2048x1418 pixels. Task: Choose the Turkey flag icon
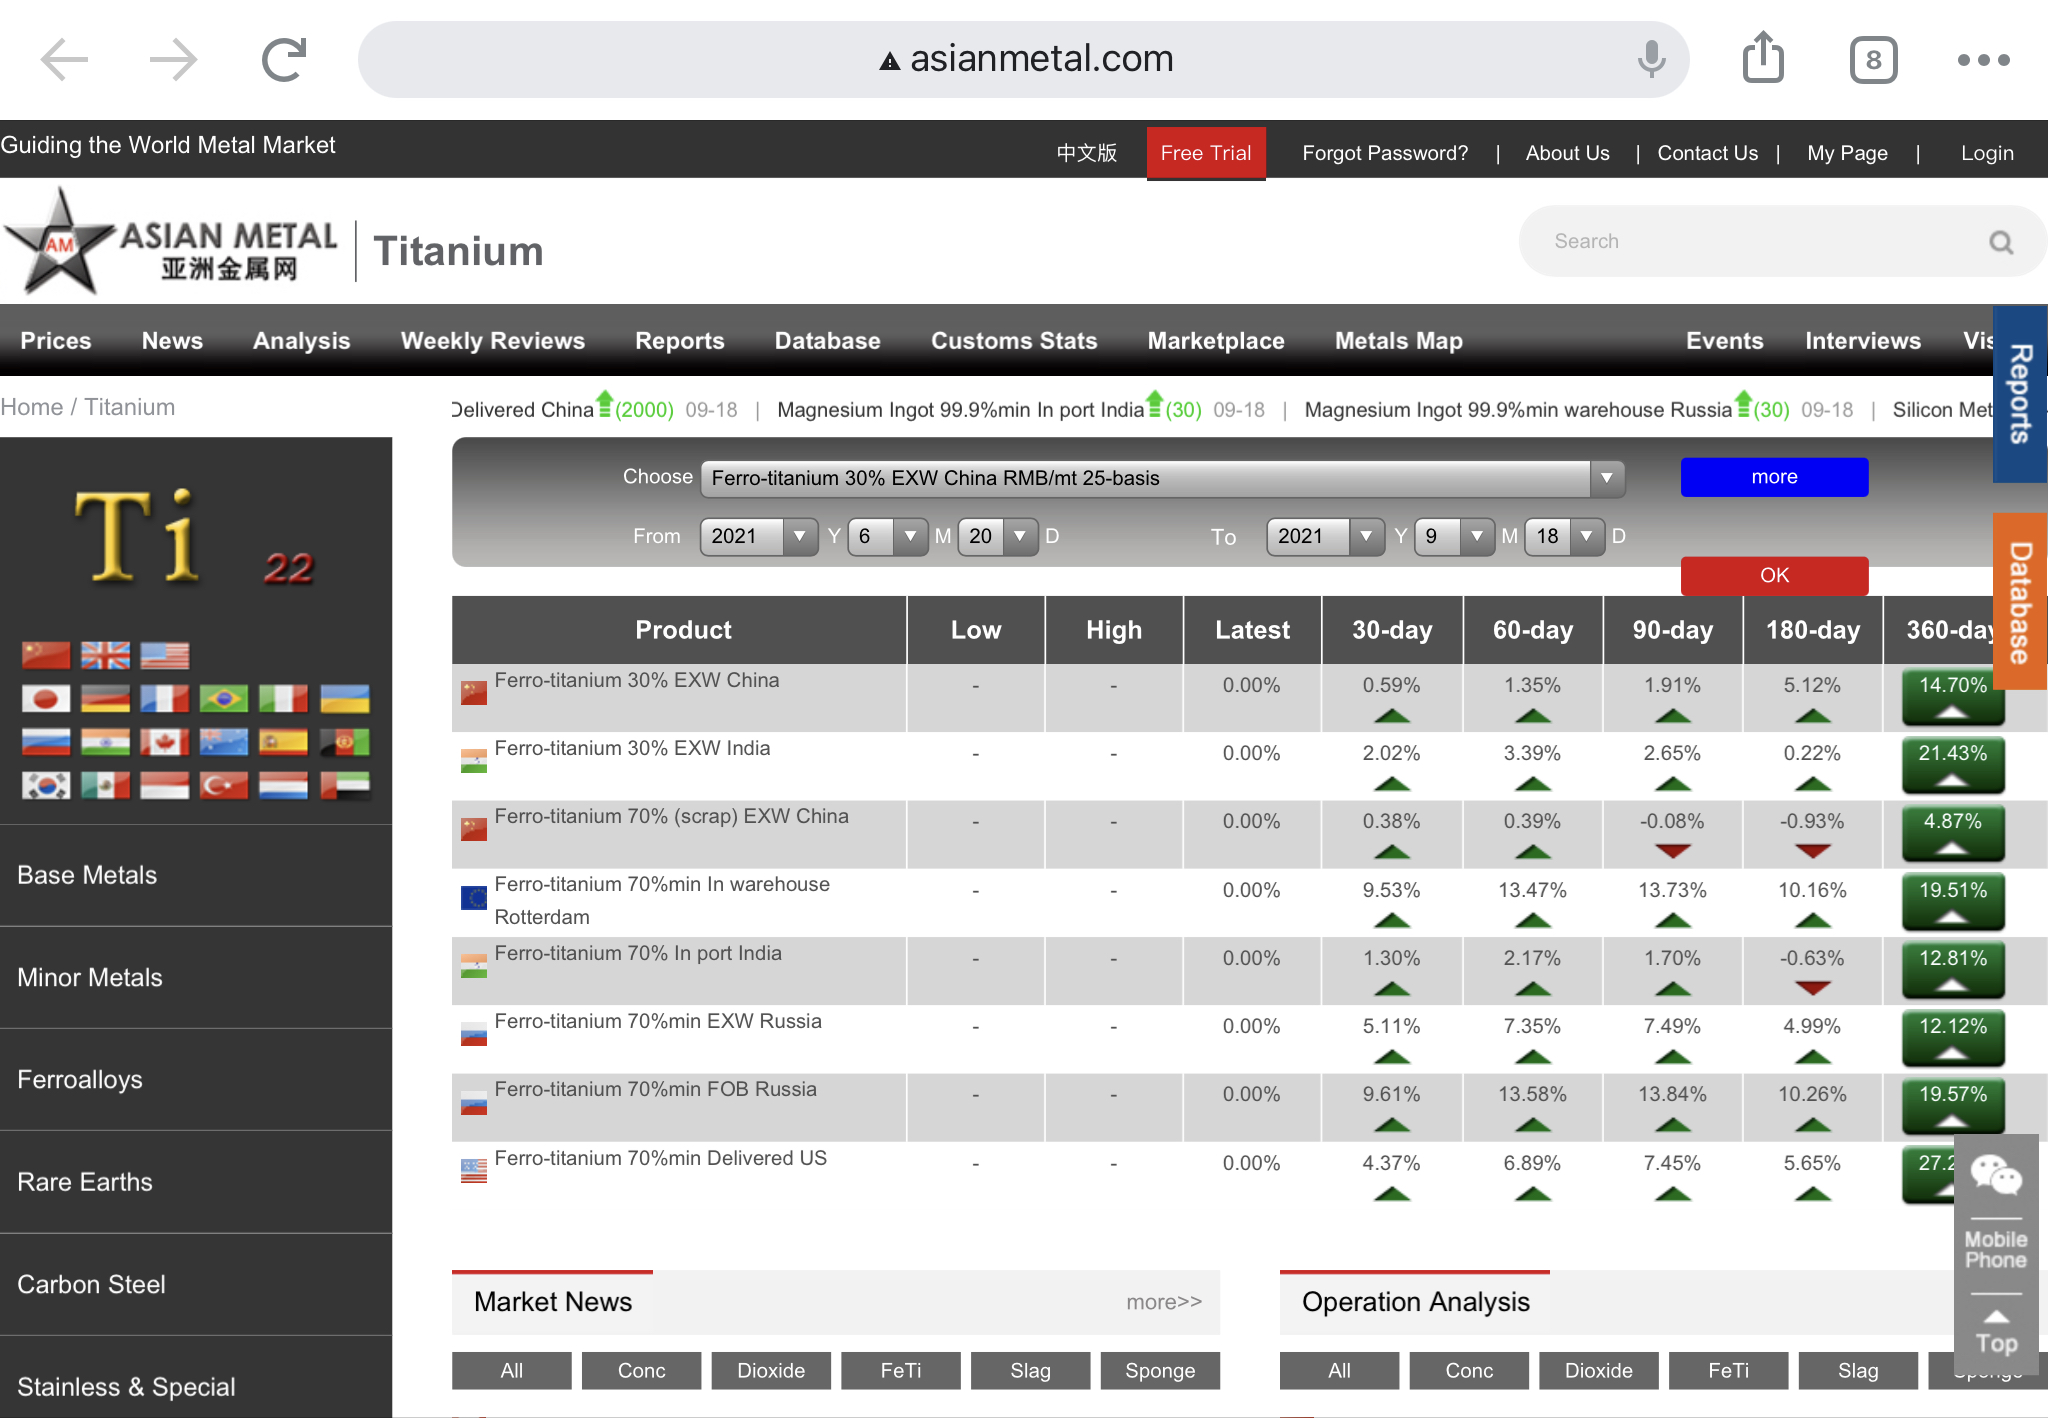tap(224, 786)
